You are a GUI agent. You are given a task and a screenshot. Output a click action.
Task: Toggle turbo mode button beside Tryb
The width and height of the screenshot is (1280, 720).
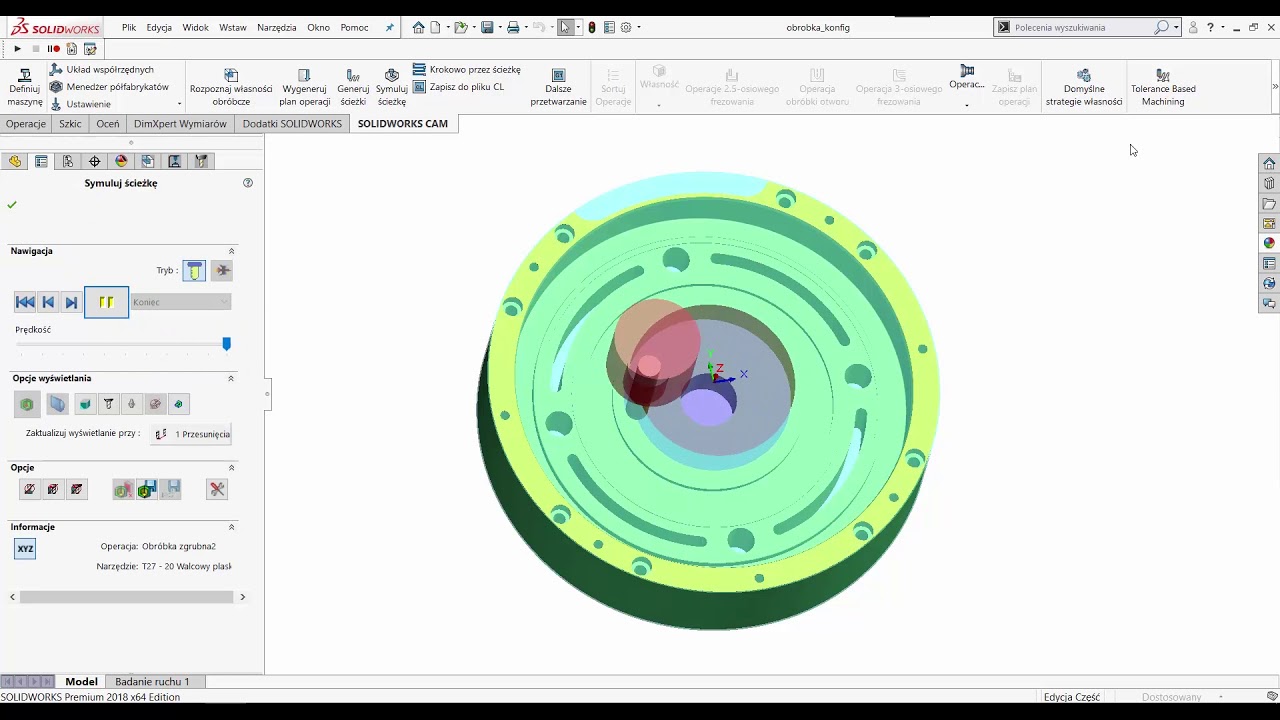coord(222,270)
